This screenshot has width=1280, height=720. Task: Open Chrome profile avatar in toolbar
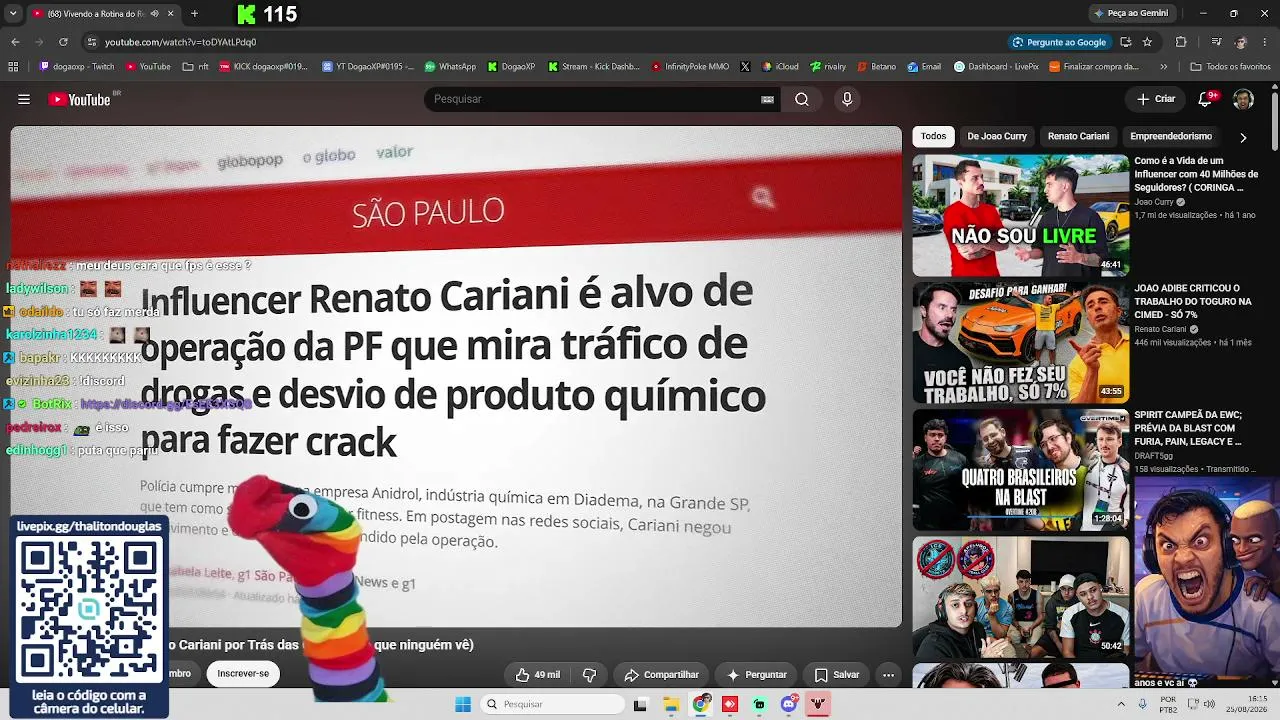[x=1241, y=42]
